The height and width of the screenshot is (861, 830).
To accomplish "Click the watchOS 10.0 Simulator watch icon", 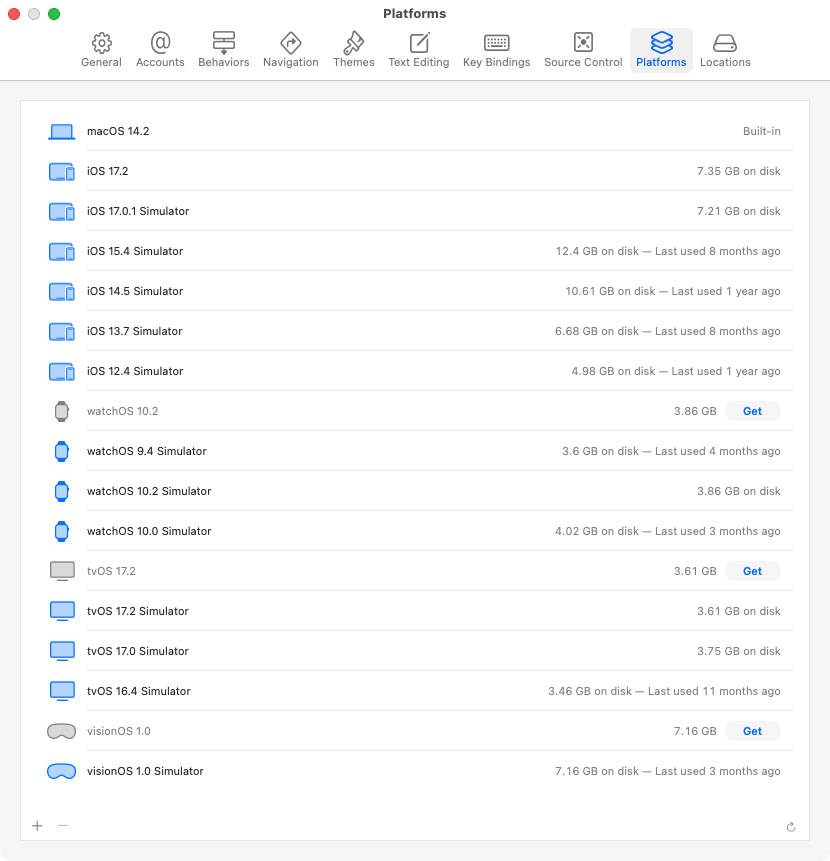I will pos(61,532).
